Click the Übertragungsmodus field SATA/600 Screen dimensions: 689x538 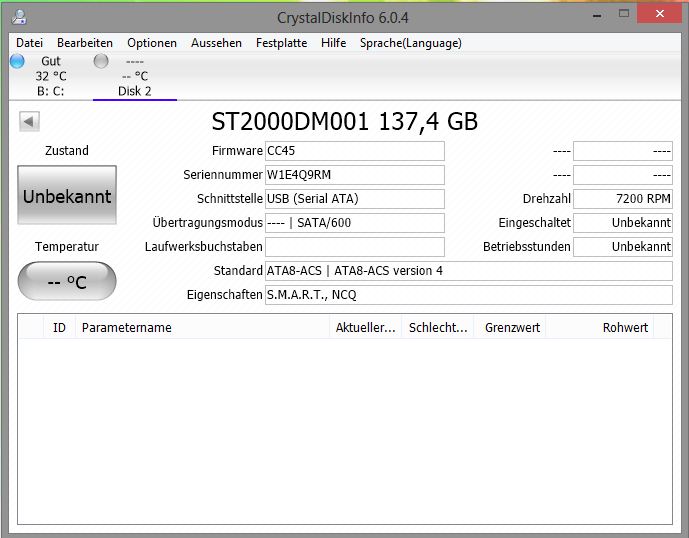(355, 223)
